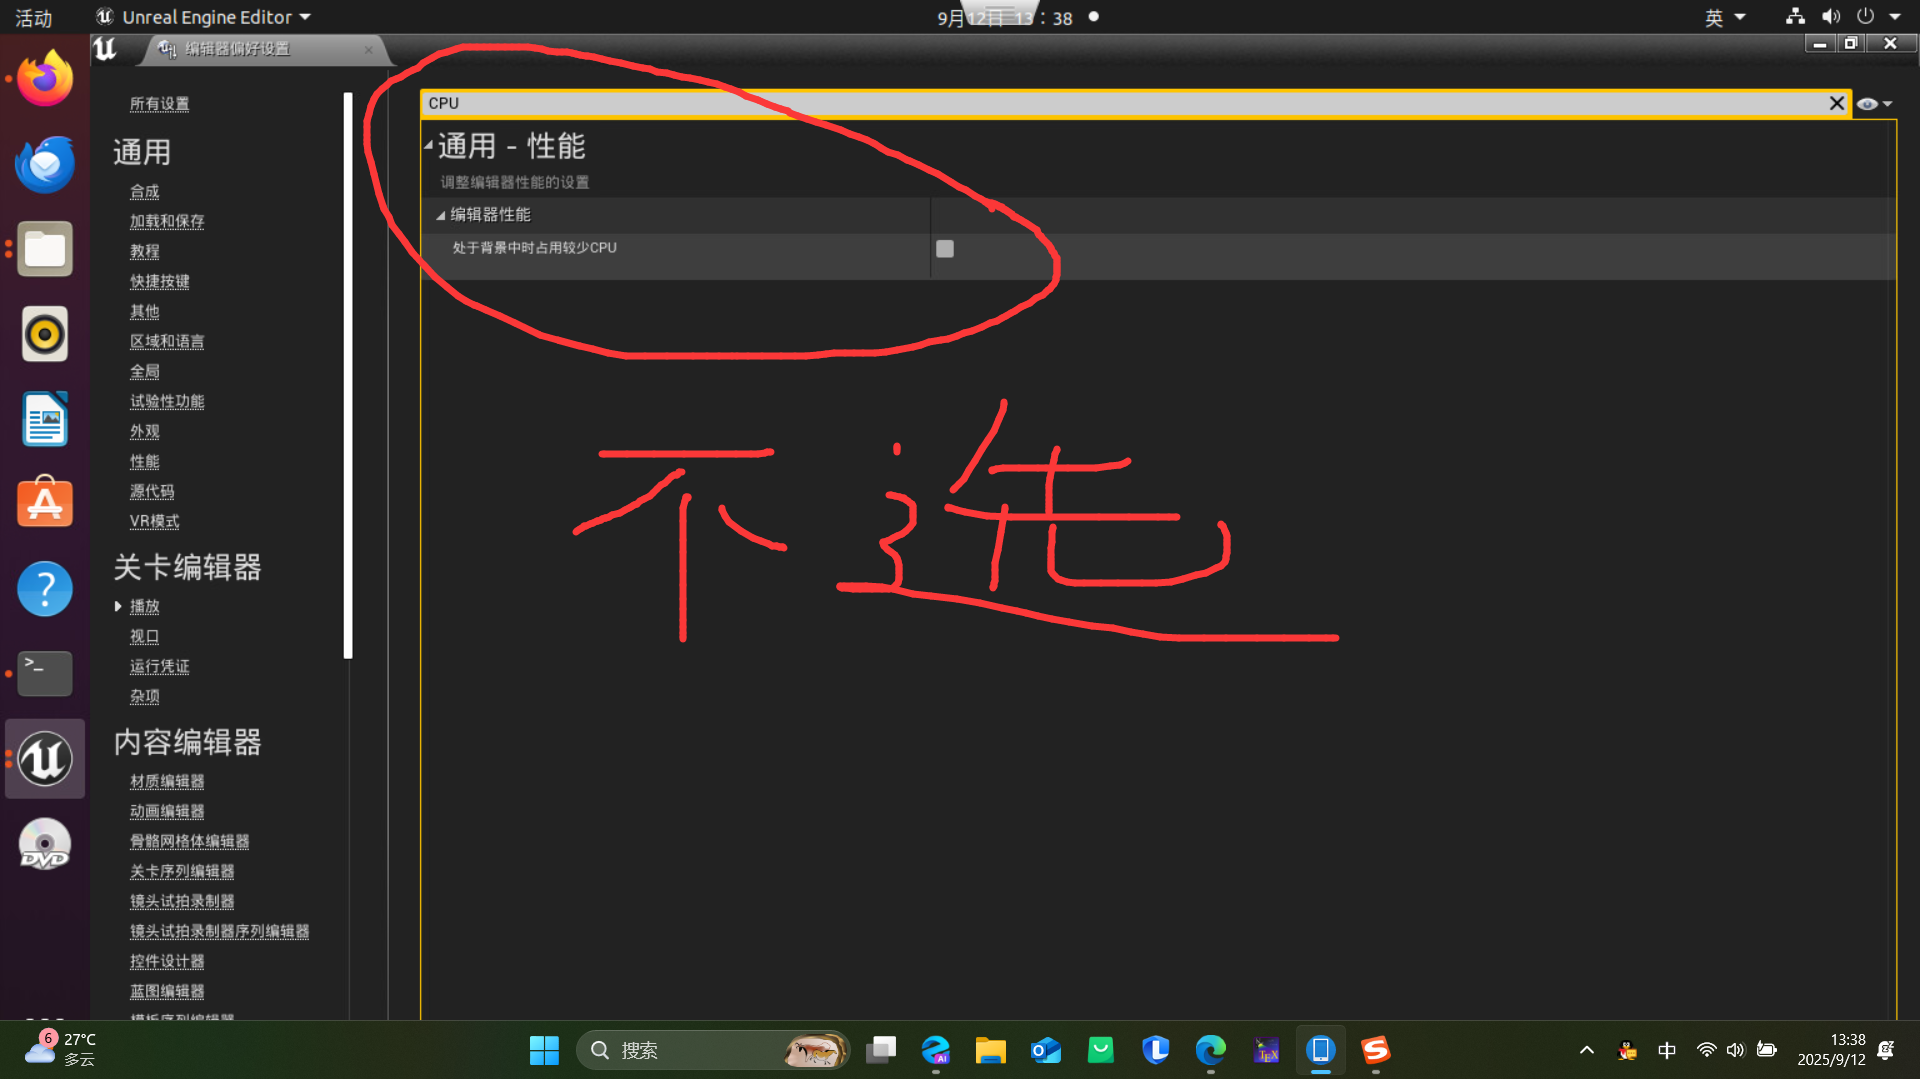1920x1079 pixels.
Task: Open the 英 input language dropdown
Action: pyautogui.click(x=1725, y=17)
